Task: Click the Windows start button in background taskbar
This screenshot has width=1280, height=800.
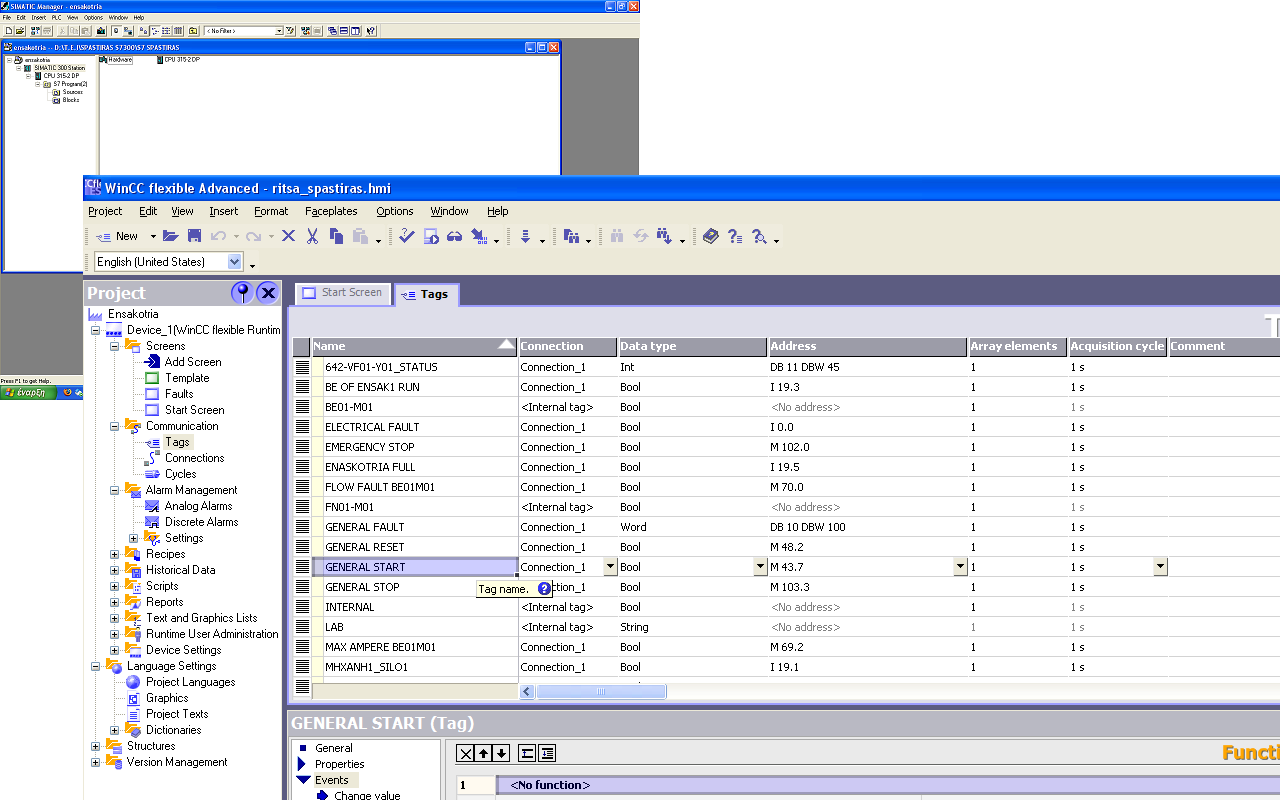Action: tap(28, 392)
